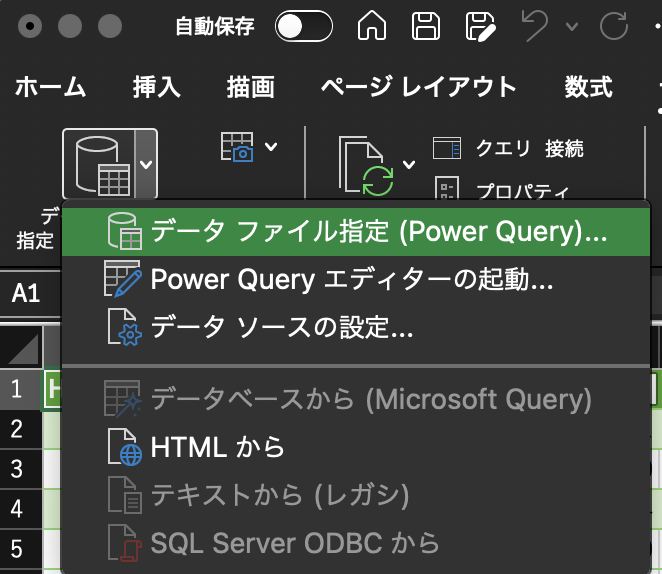Choose Power Query エディターの起動... menu item
The height and width of the screenshot is (574, 662).
[x=355, y=279]
